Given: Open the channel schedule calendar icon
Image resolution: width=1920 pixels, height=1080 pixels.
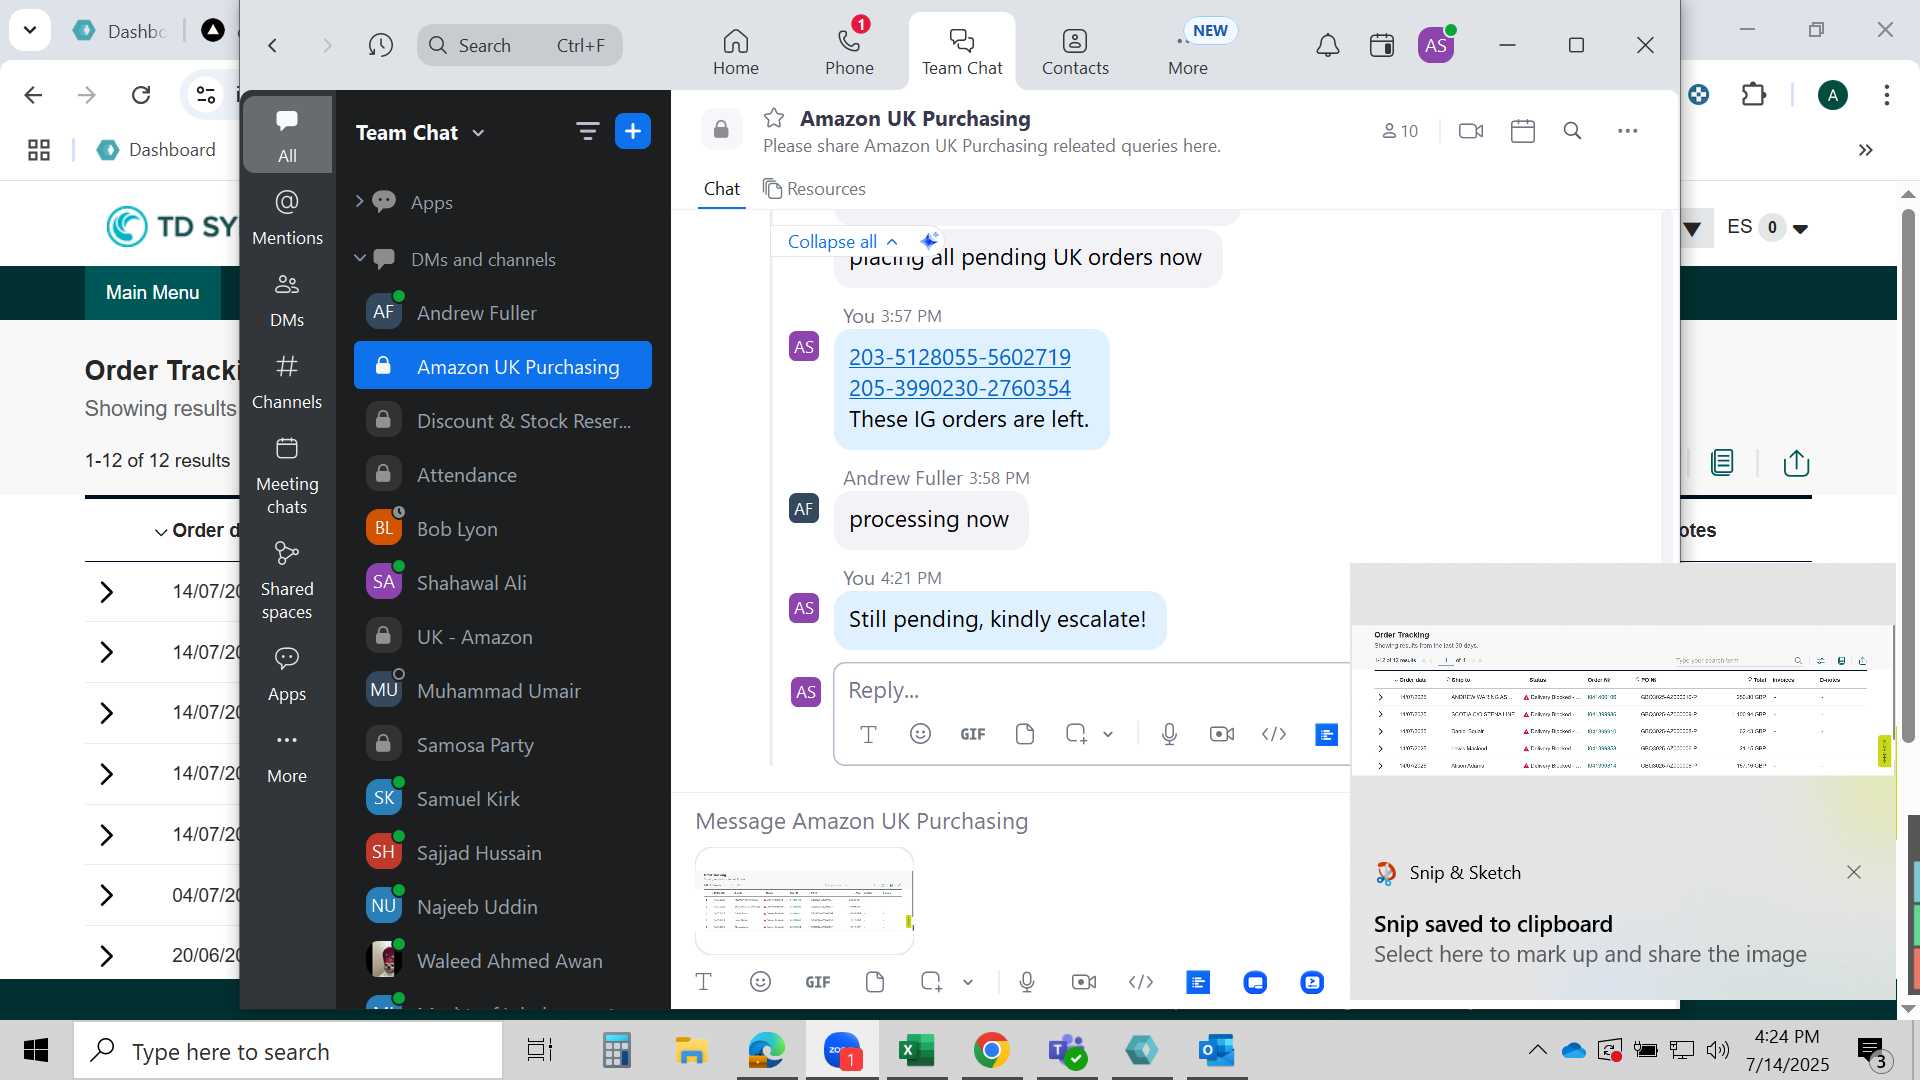Looking at the screenshot, I should point(1522,131).
